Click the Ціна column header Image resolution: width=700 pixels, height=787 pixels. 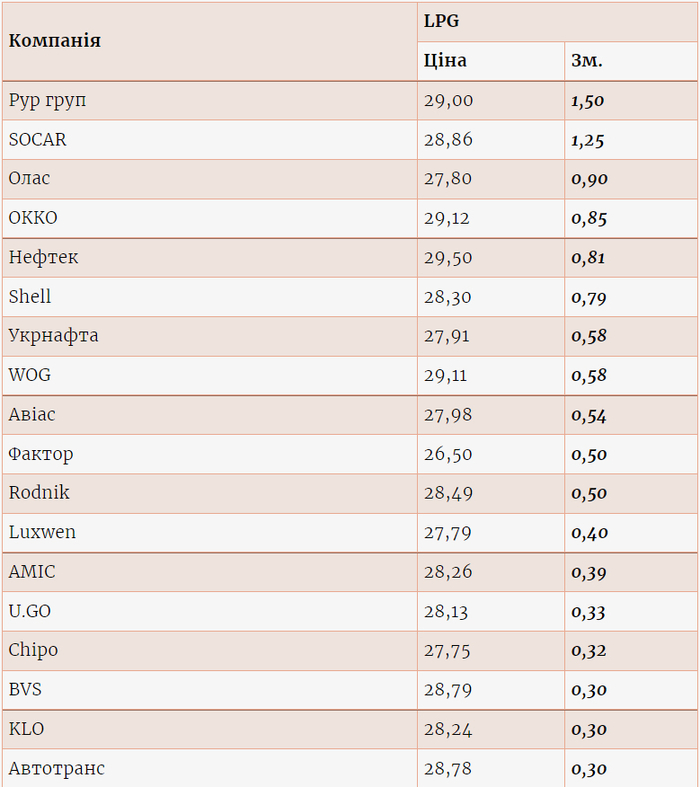pyautogui.click(x=445, y=61)
